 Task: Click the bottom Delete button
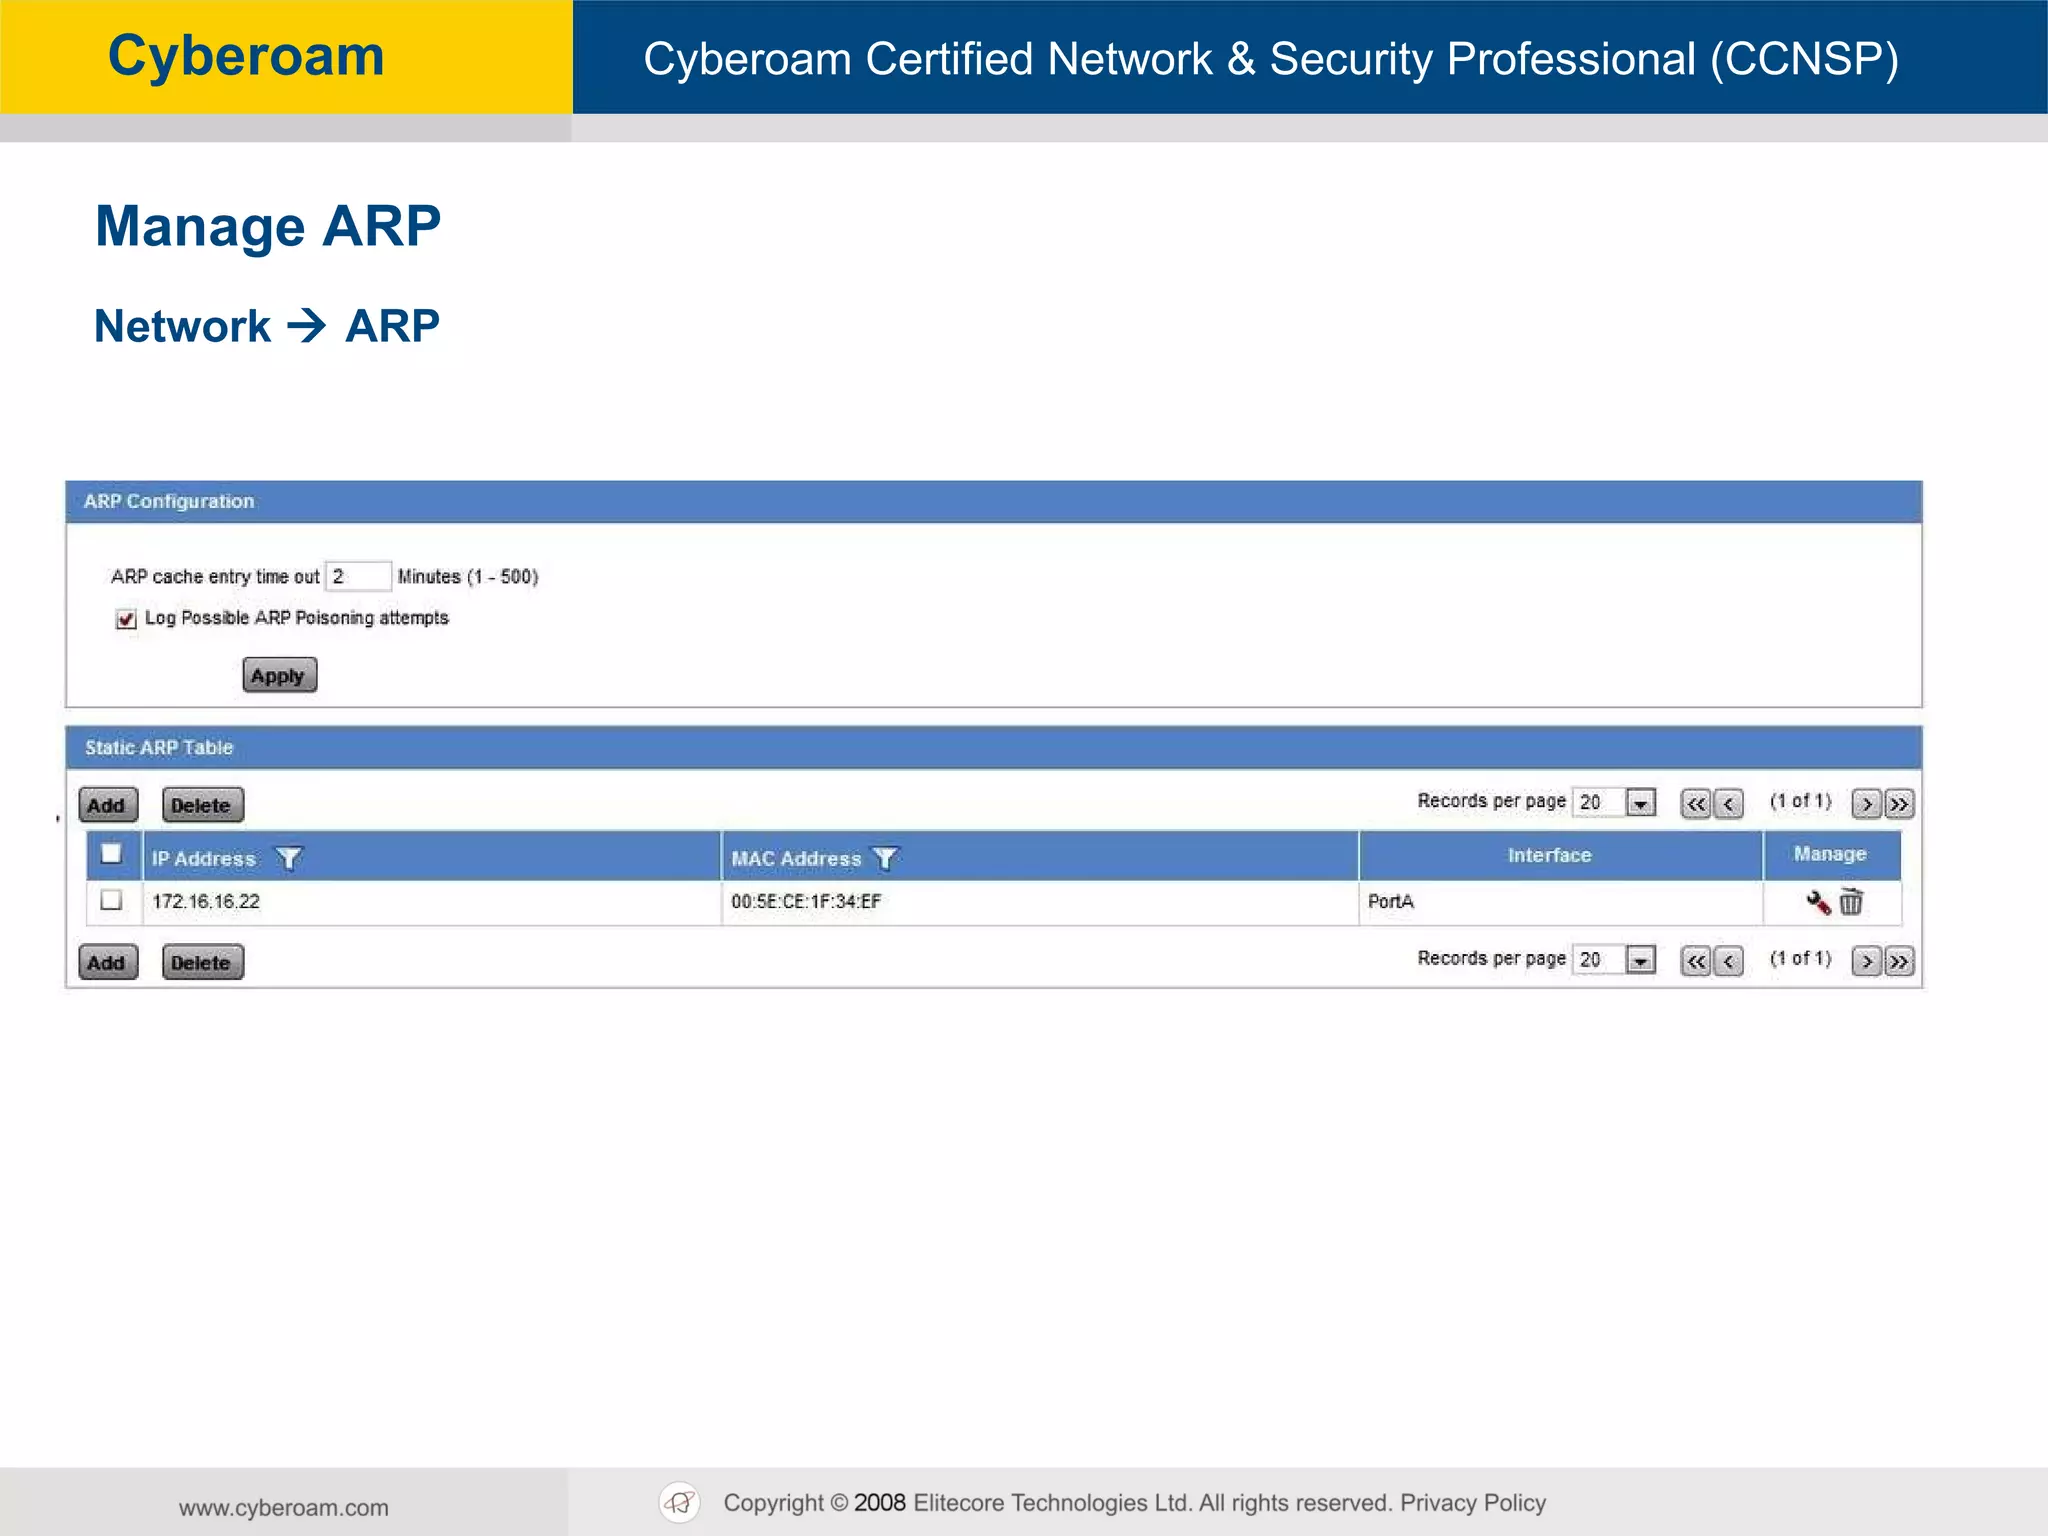[x=203, y=962]
